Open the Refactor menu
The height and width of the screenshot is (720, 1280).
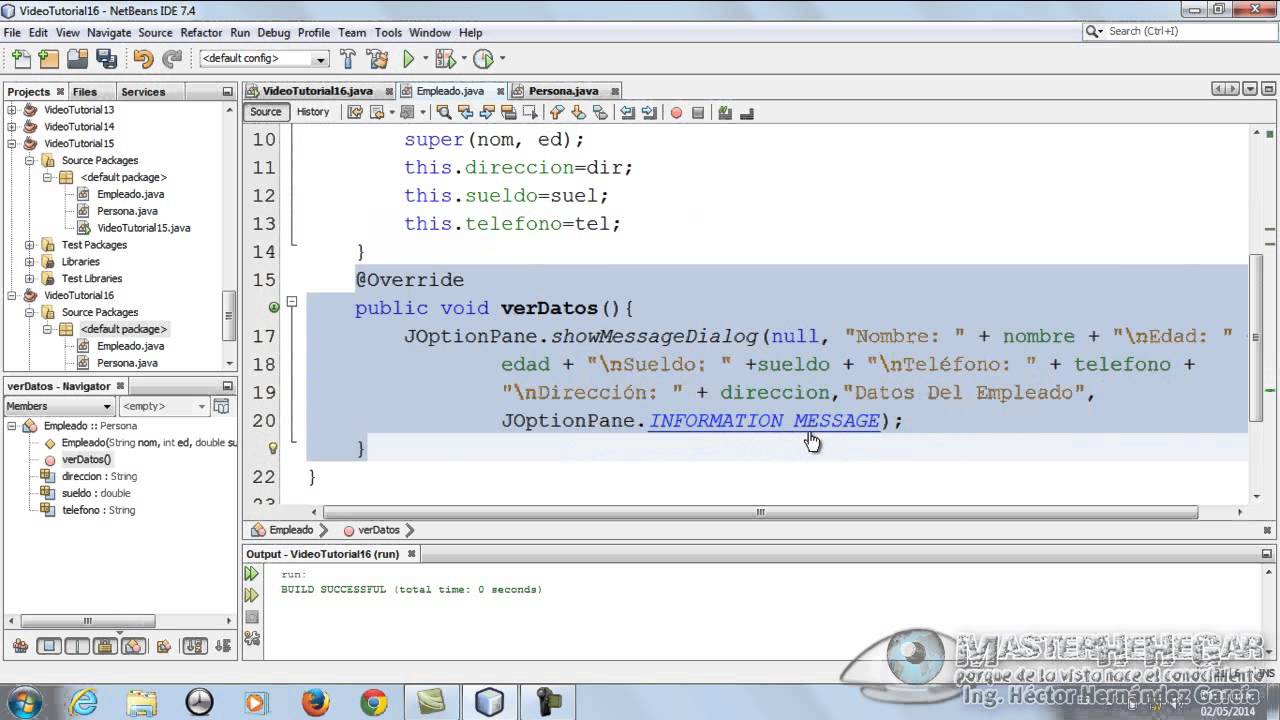201,32
